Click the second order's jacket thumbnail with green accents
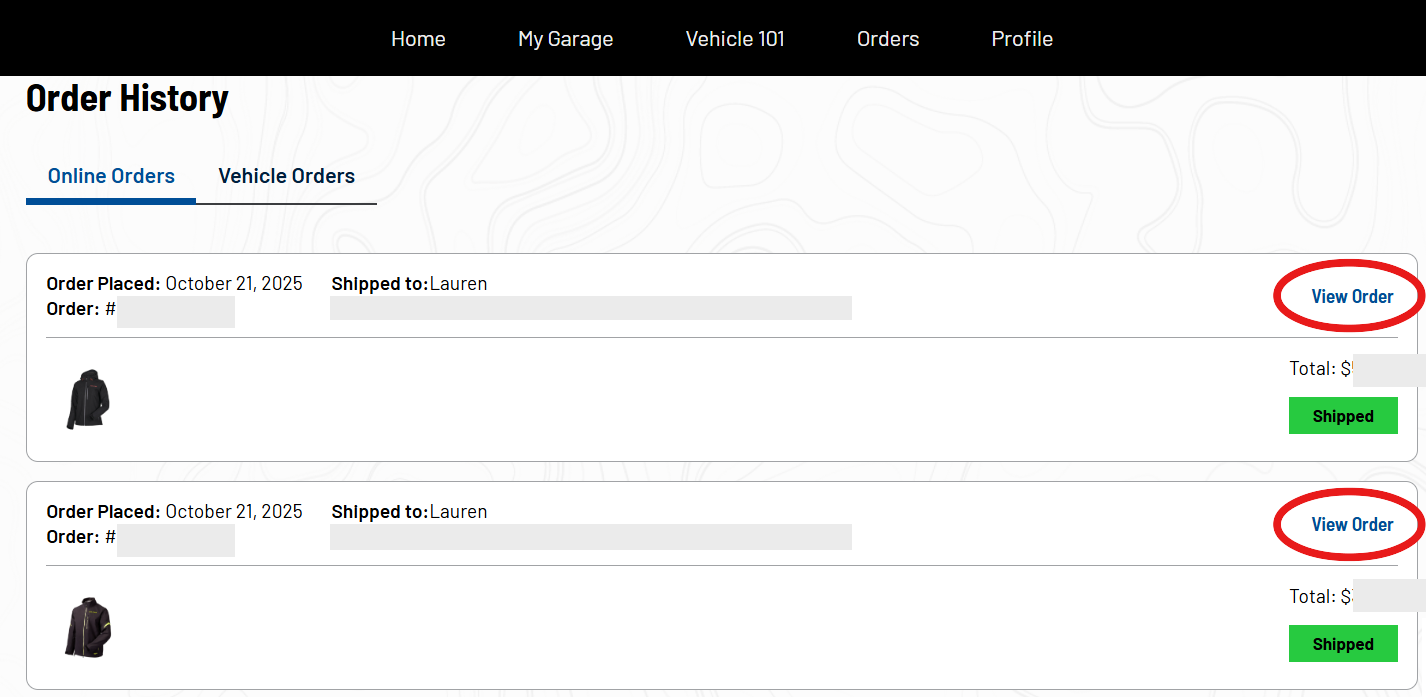Screen dimensions: 1426x697 88,627
